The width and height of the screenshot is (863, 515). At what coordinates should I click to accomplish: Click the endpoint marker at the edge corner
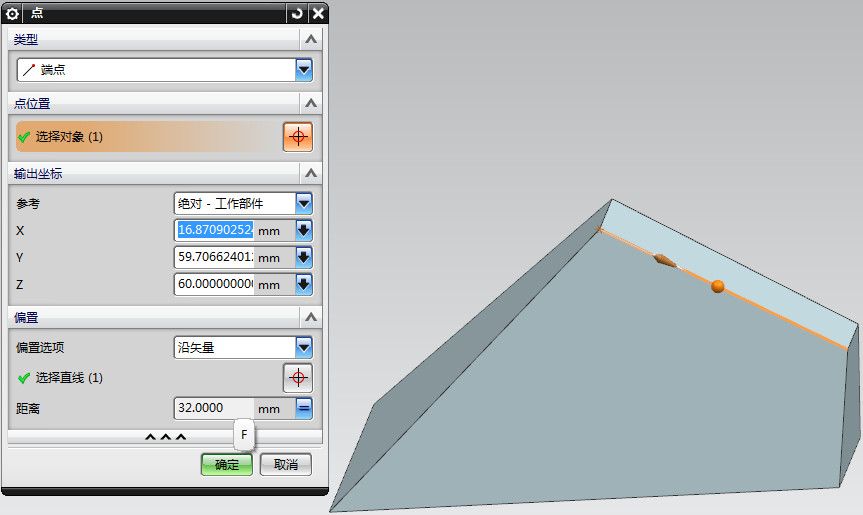point(599,229)
